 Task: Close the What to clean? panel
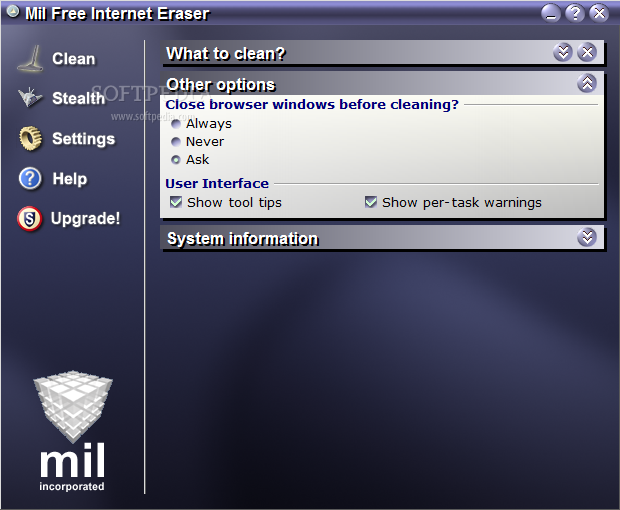pyautogui.click(x=587, y=52)
